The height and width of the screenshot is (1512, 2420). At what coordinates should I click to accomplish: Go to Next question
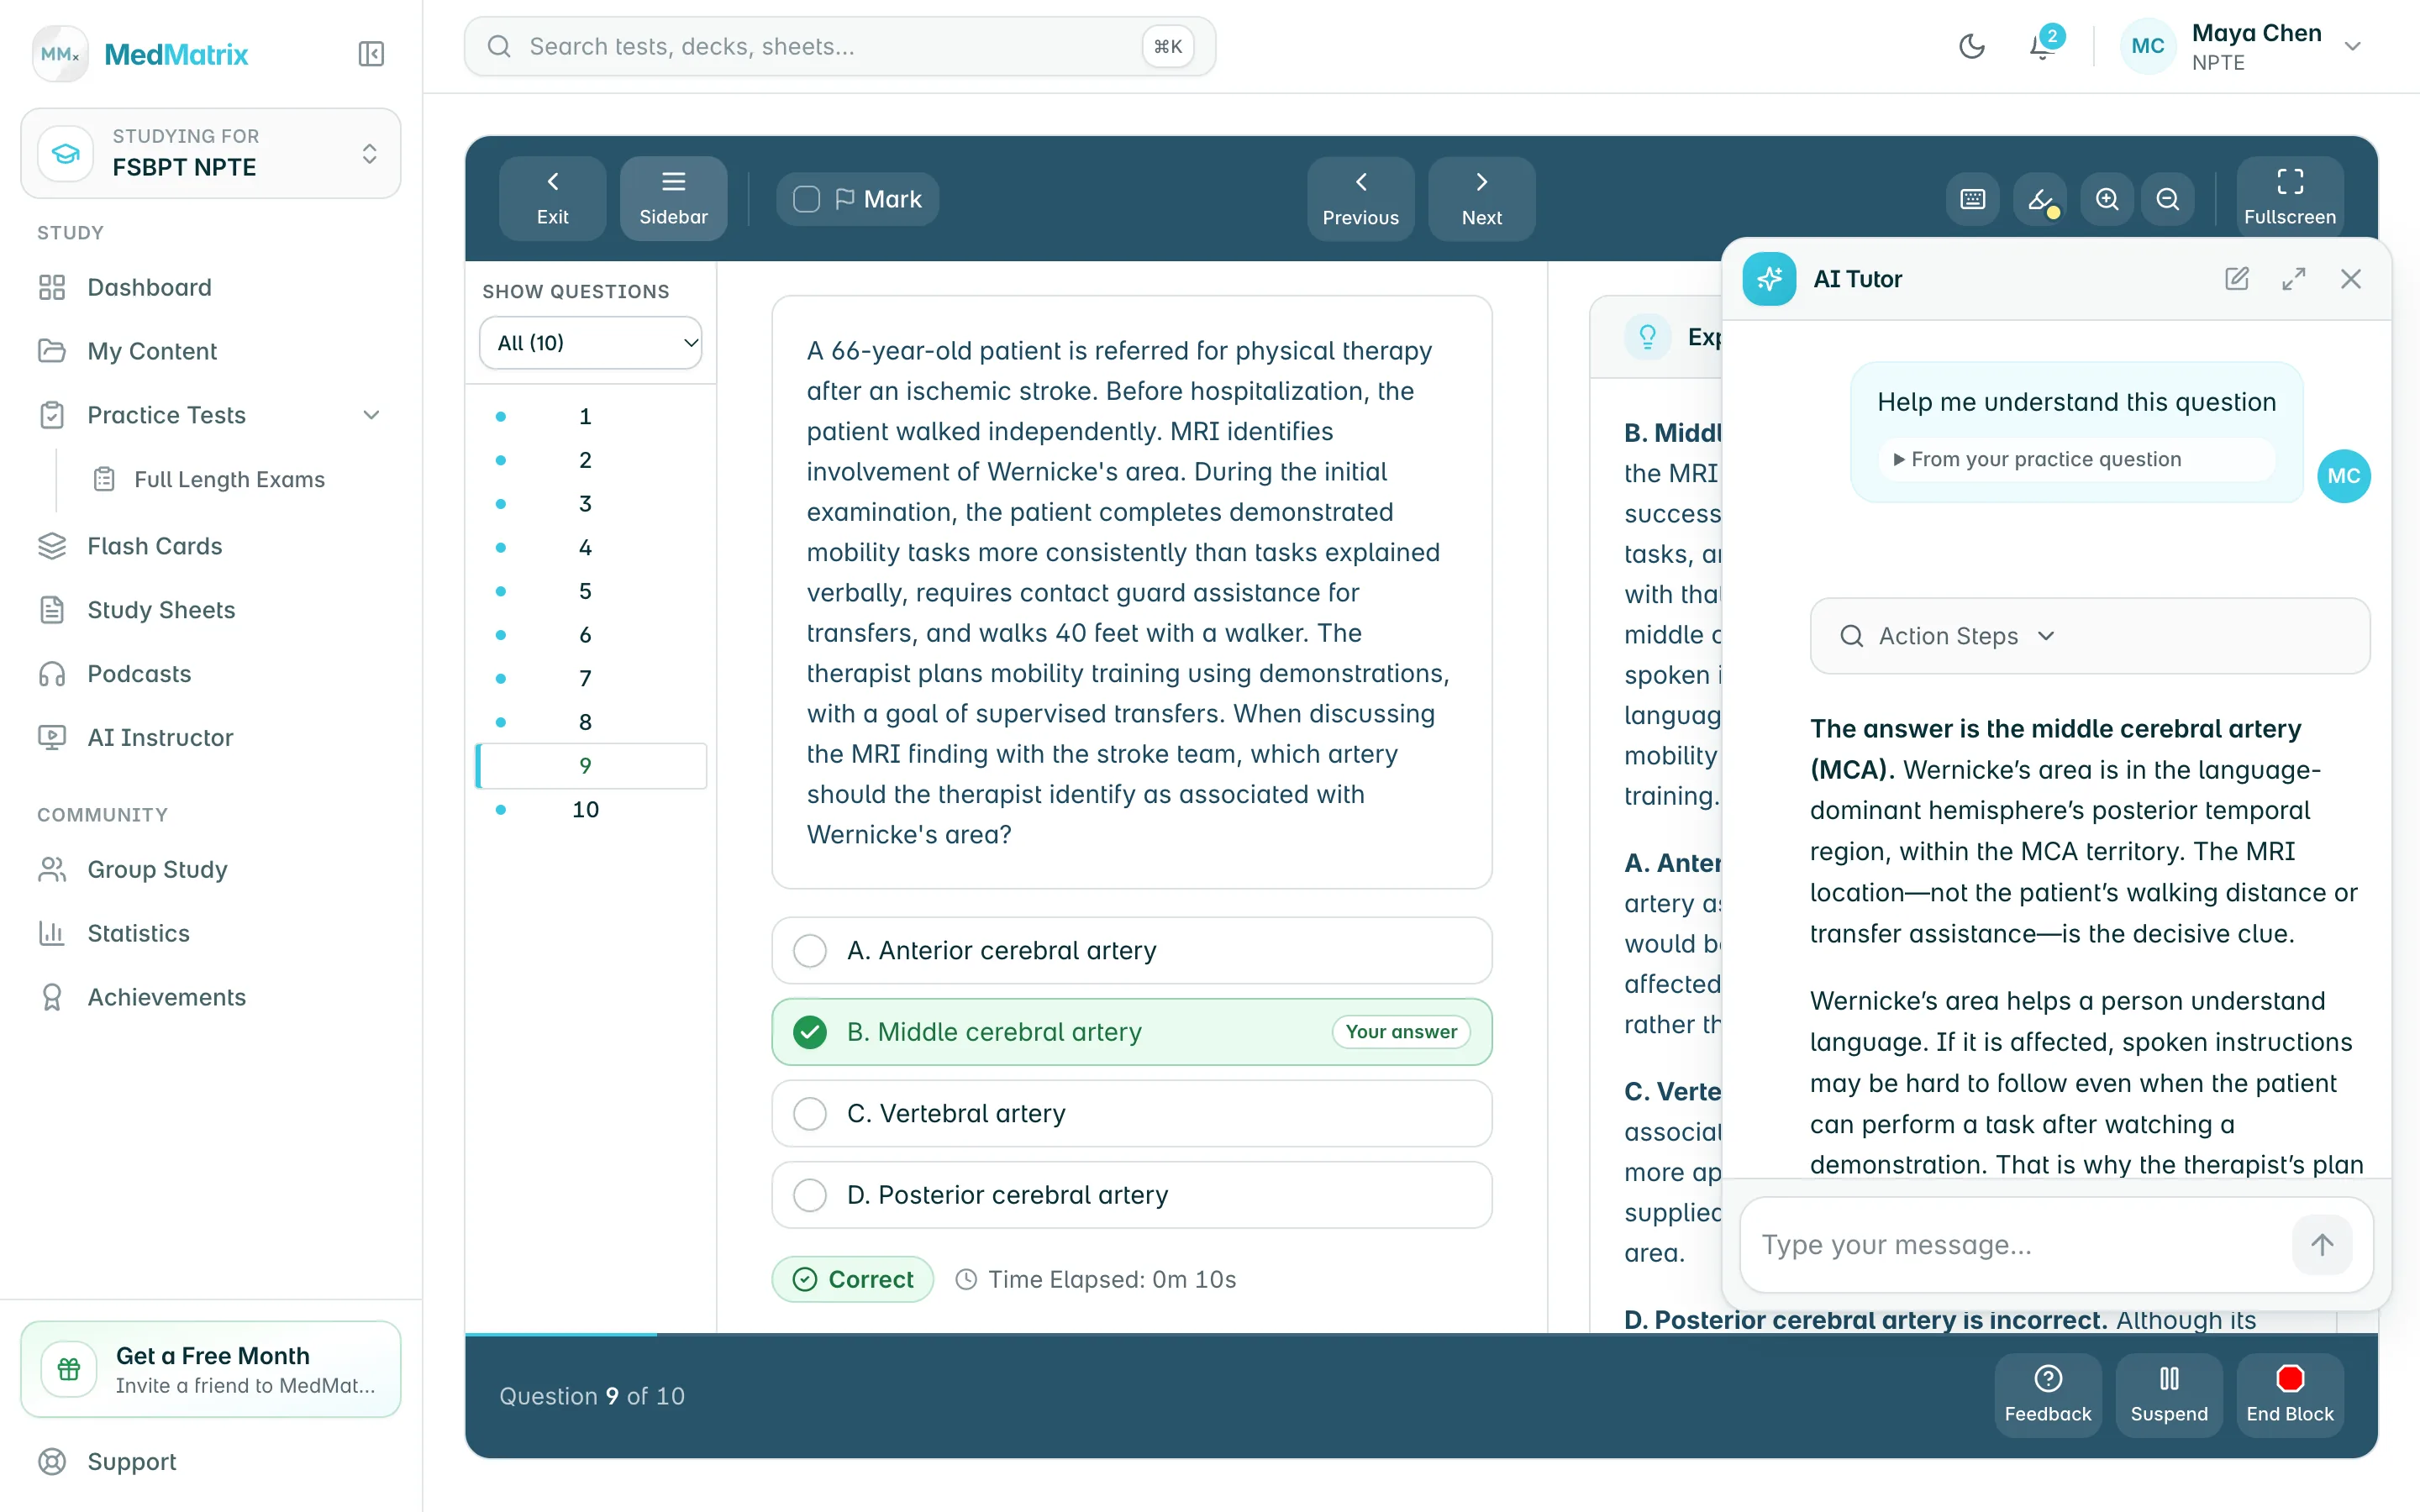click(x=1481, y=198)
